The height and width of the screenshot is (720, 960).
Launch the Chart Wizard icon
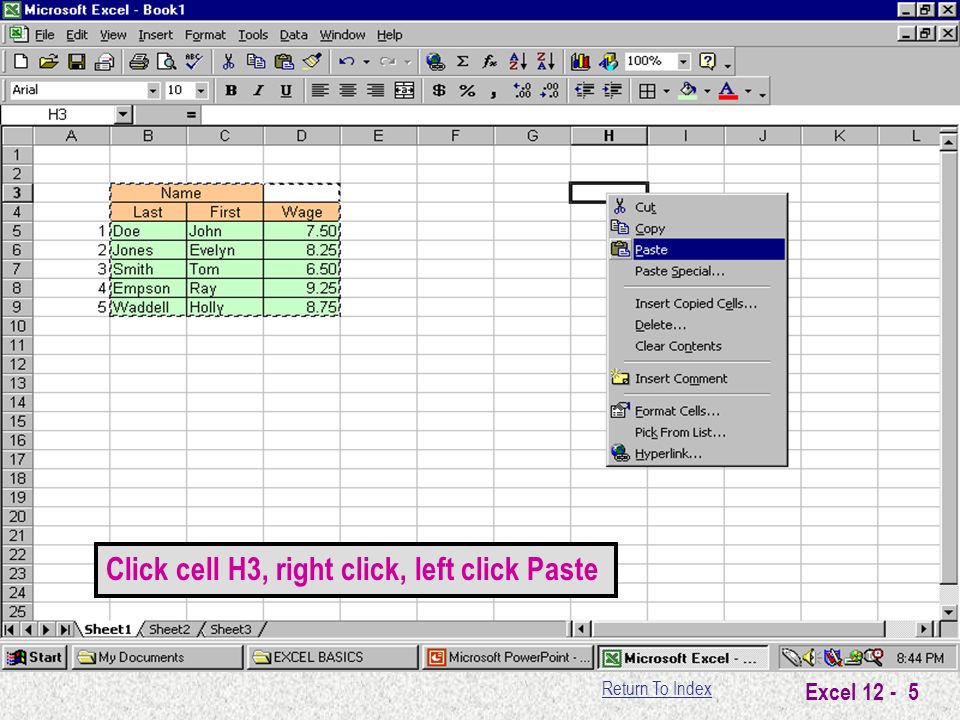580,61
